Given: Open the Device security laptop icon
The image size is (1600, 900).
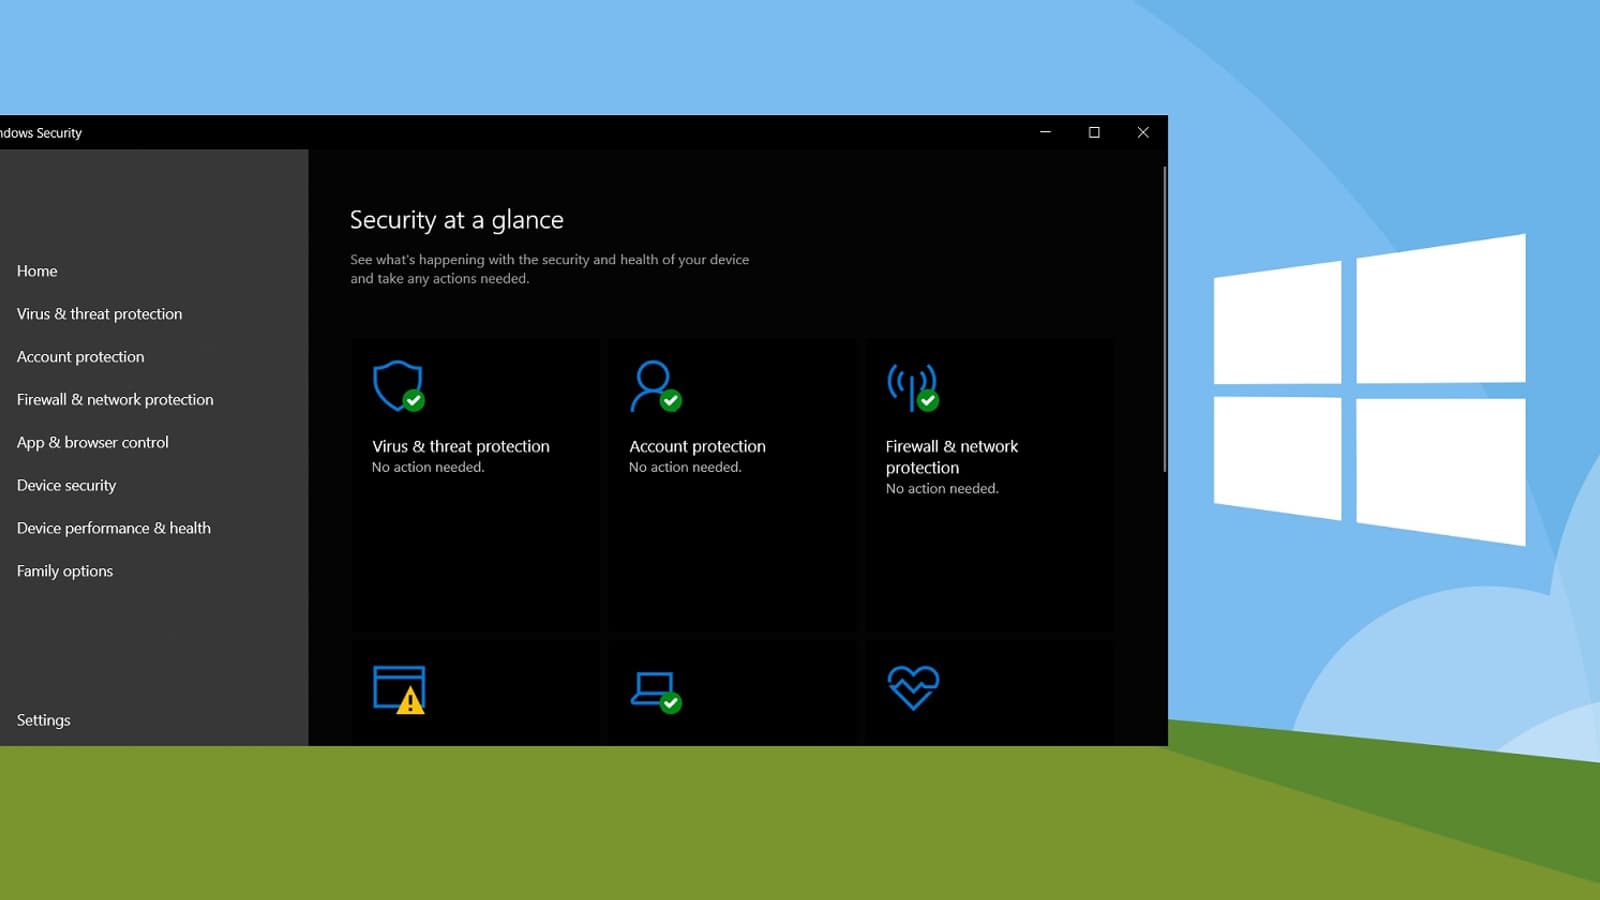Looking at the screenshot, I should (656, 692).
